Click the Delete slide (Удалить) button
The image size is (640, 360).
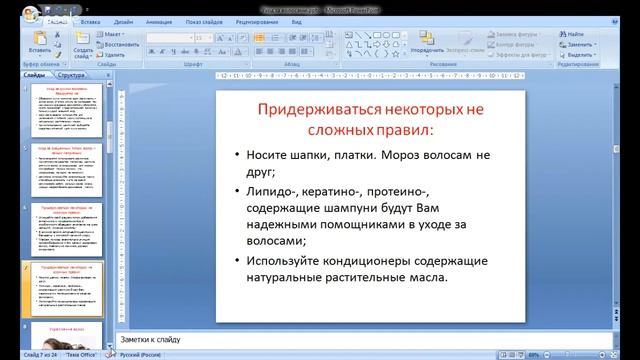pos(111,55)
